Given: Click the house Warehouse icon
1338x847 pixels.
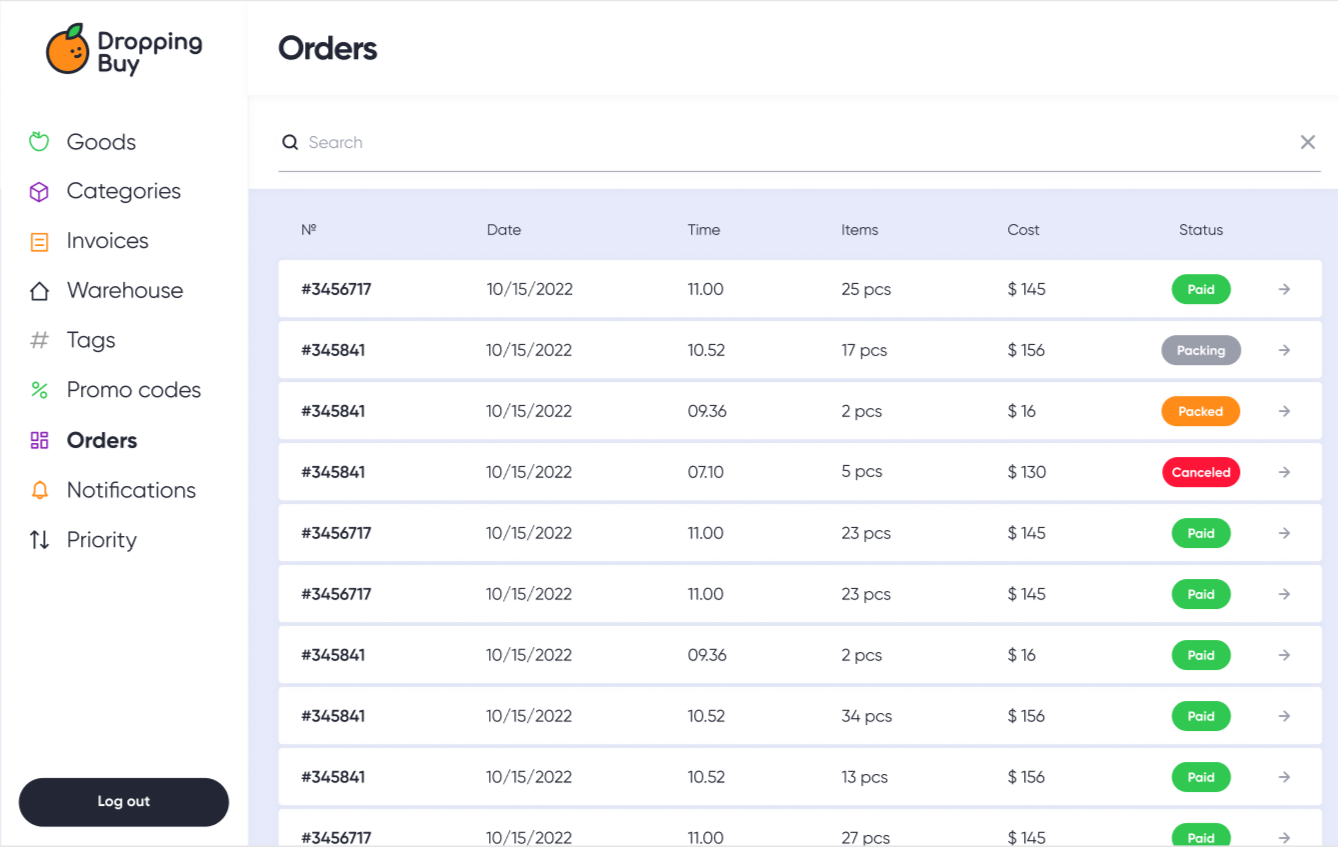Looking at the screenshot, I should pos(39,291).
